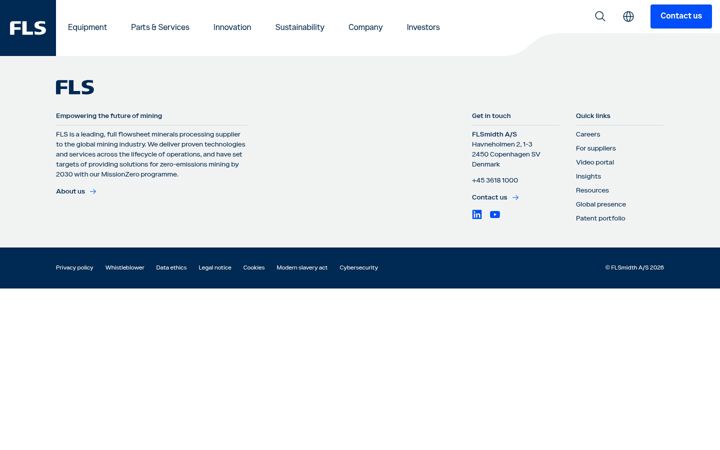Follow the About us link

click(x=76, y=191)
